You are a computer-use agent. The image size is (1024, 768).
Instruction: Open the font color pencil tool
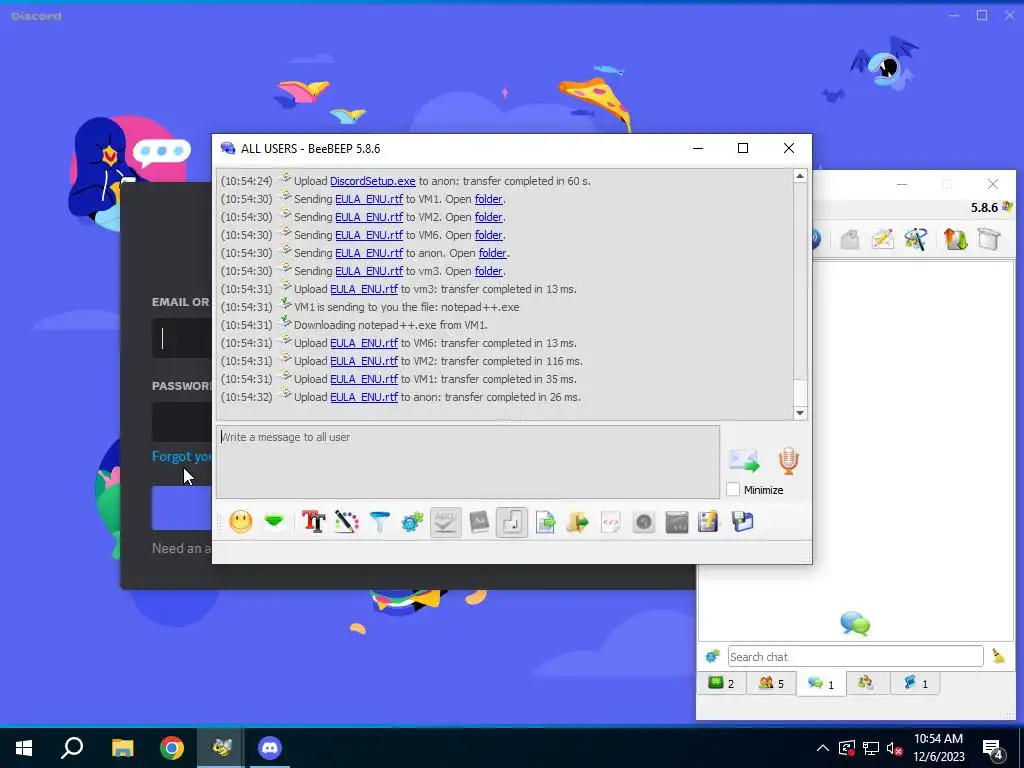(347, 522)
